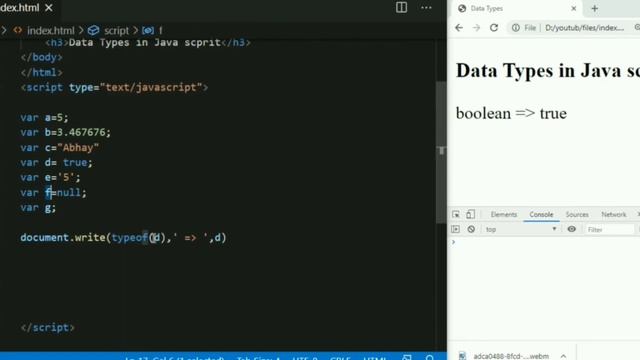Open a new browser tab
640x360 pixels.
594,9
